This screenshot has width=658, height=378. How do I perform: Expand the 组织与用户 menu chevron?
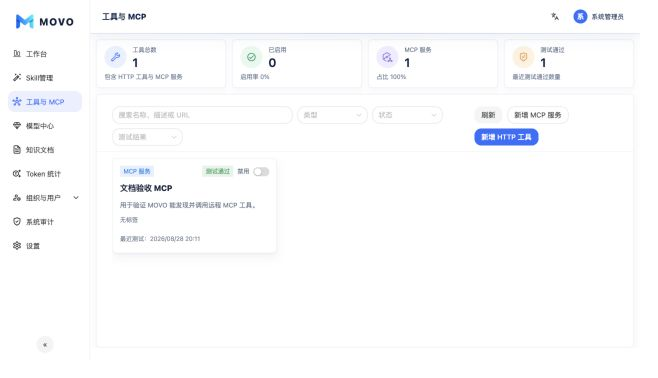[x=76, y=198]
